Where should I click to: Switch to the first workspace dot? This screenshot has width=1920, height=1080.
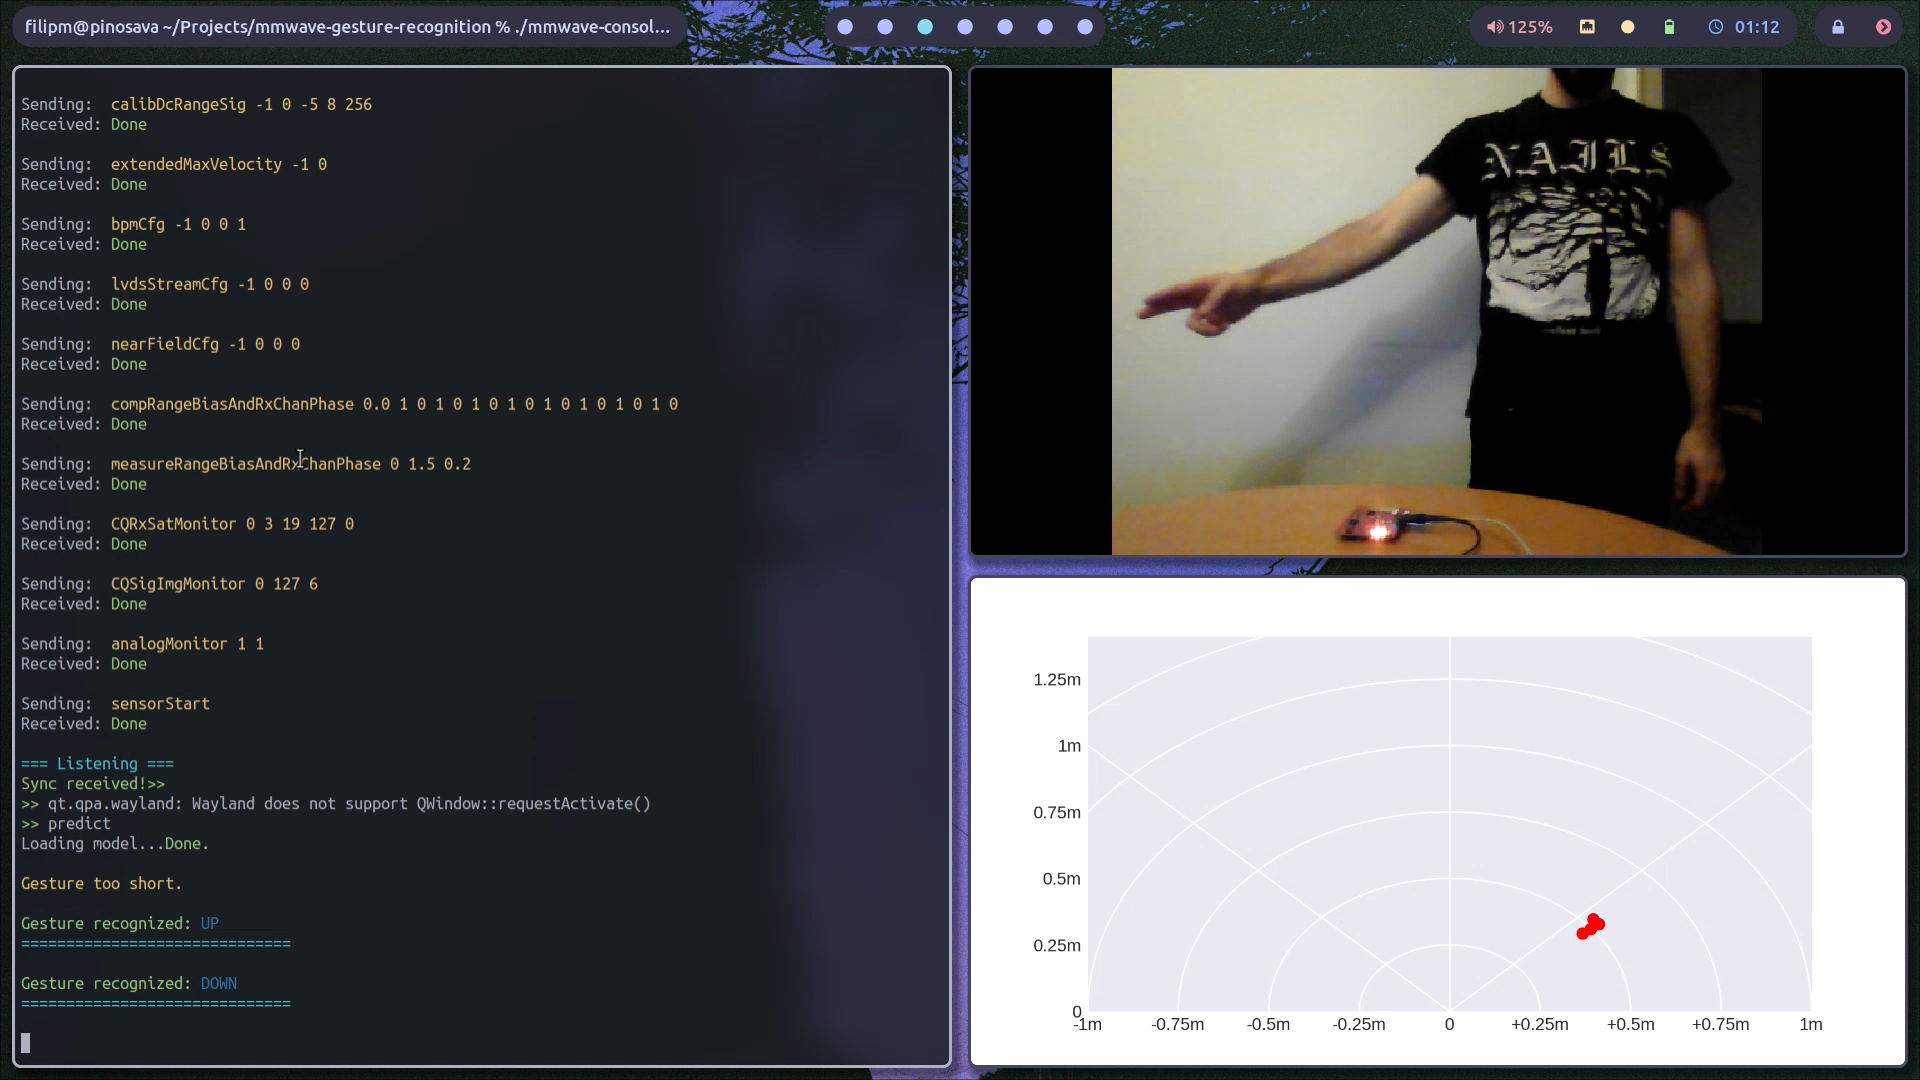coord(845,27)
